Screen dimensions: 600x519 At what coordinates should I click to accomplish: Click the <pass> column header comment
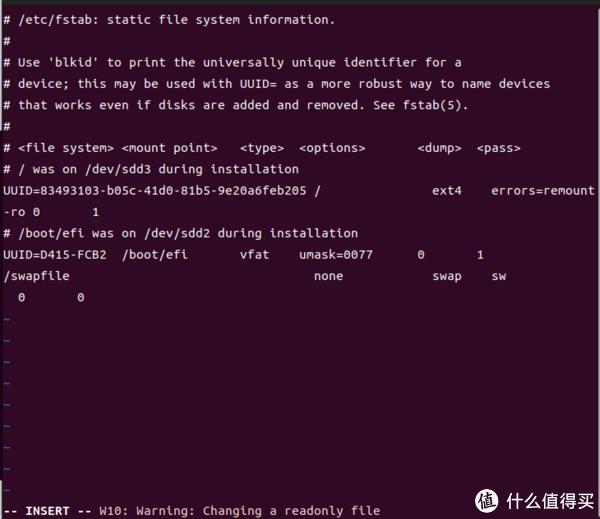pyautogui.click(x=499, y=148)
